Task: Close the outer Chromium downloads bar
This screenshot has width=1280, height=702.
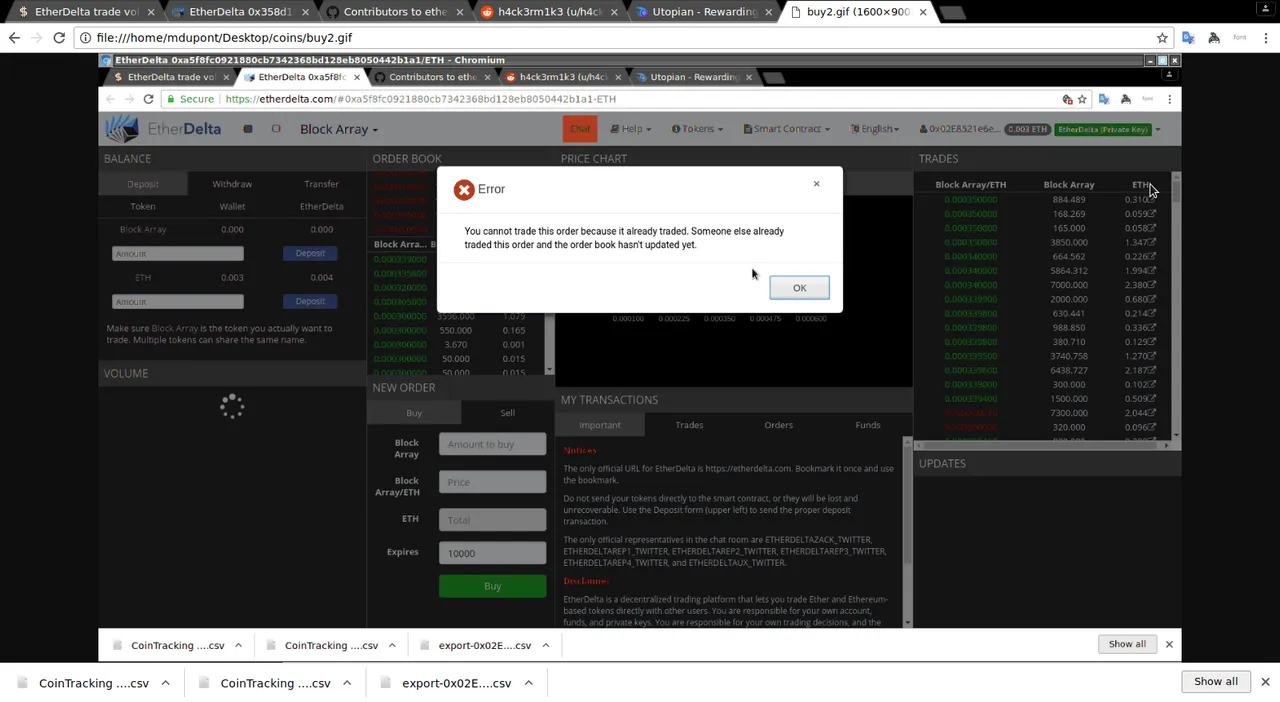Action: pyautogui.click(x=1265, y=682)
